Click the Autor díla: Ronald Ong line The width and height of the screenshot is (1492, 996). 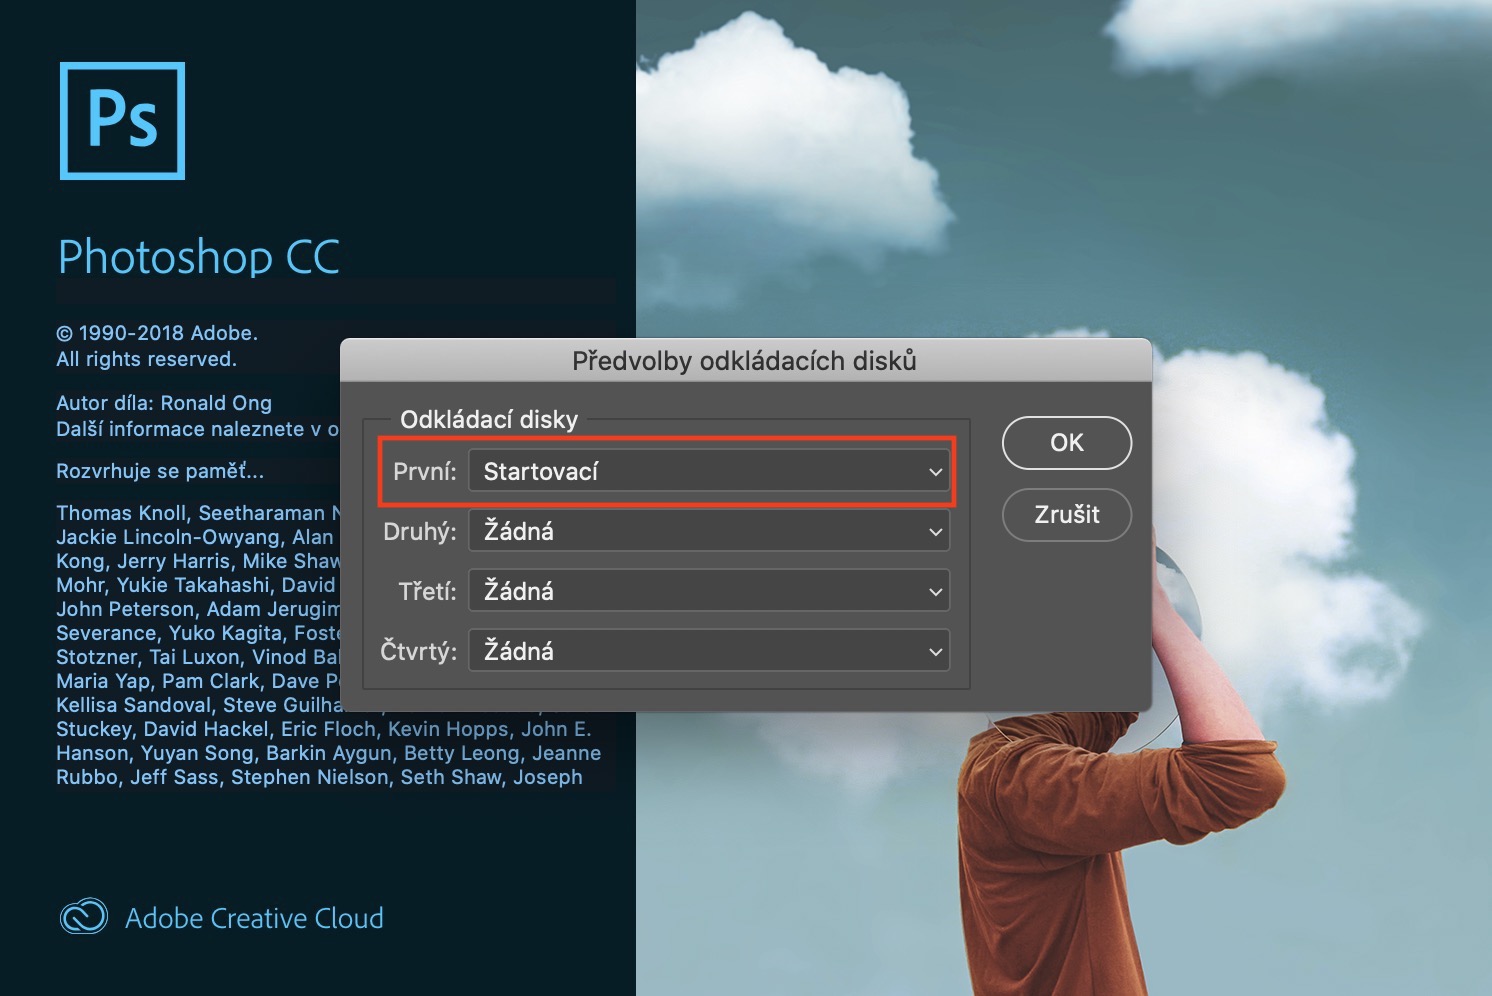point(164,403)
